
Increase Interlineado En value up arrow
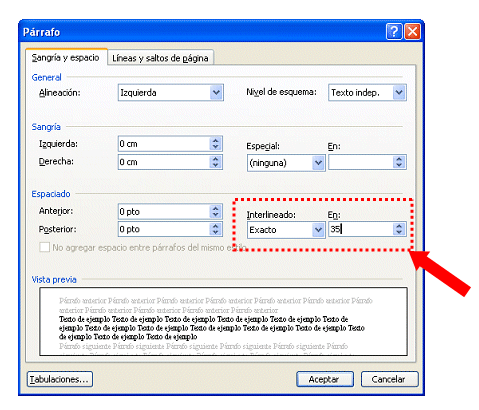pos(399,226)
